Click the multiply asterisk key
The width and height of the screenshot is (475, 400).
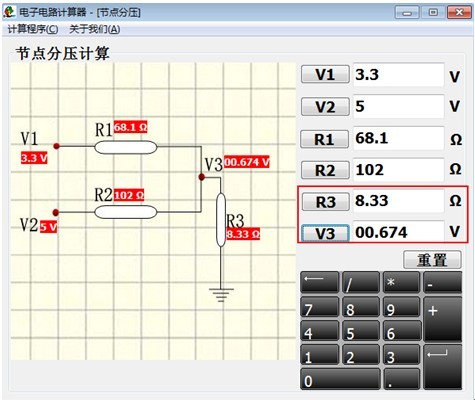(401, 282)
